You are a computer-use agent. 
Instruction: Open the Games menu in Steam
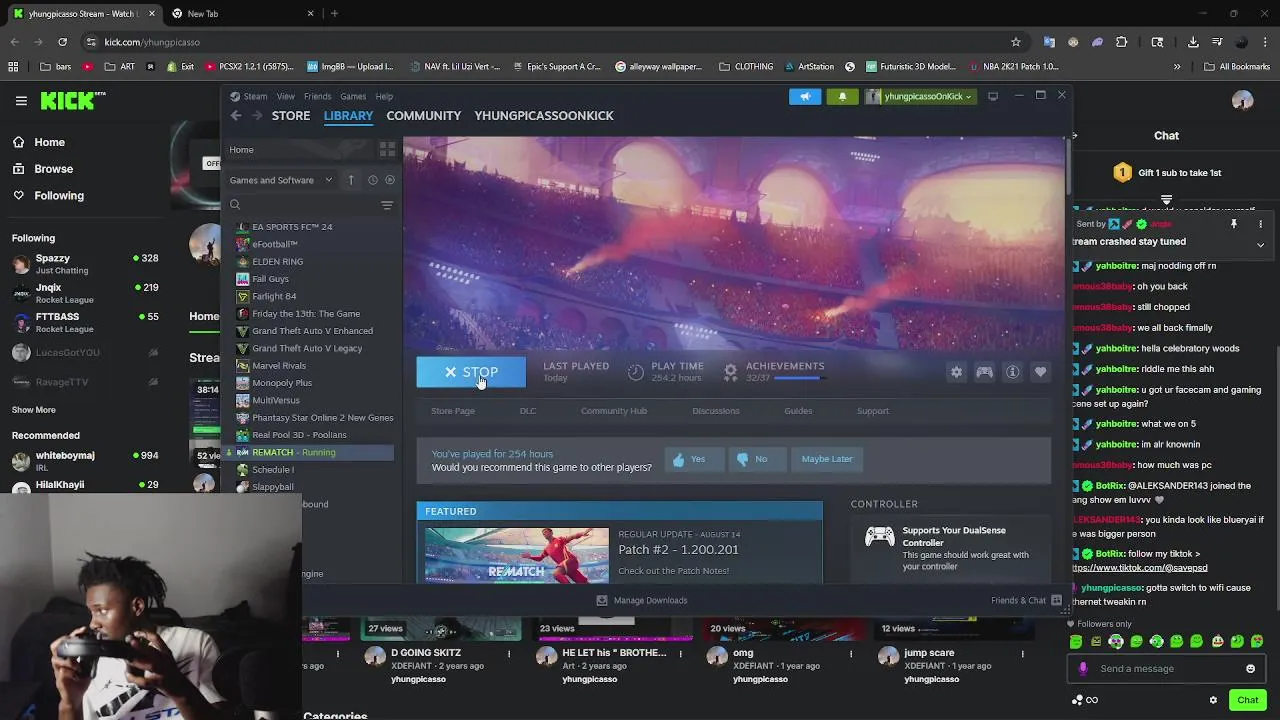click(353, 96)
